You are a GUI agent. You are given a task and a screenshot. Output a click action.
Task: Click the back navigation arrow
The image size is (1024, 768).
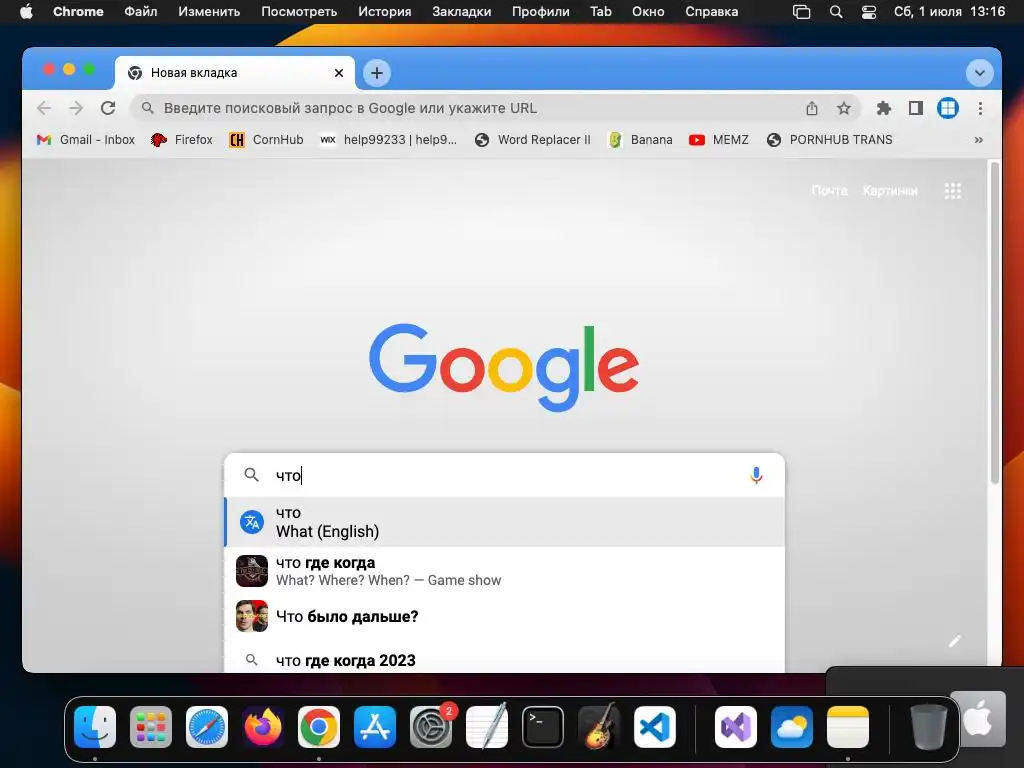pyautogui.click(x=44, y=108)
